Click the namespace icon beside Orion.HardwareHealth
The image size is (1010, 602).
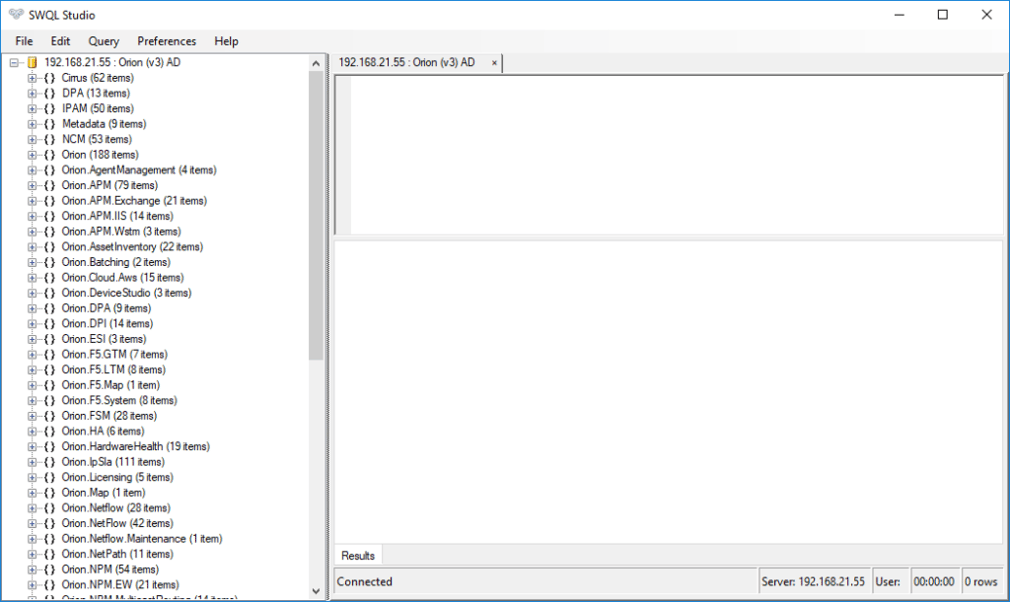click(x=49, y=446)
